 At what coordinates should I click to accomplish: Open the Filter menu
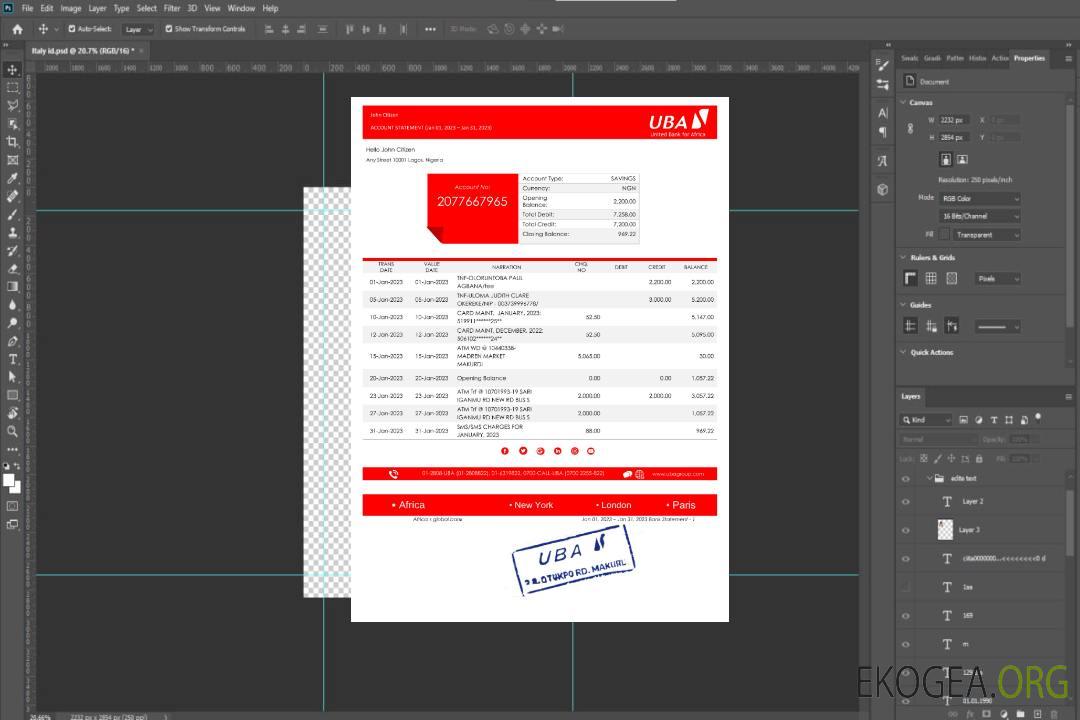point(172,8)
